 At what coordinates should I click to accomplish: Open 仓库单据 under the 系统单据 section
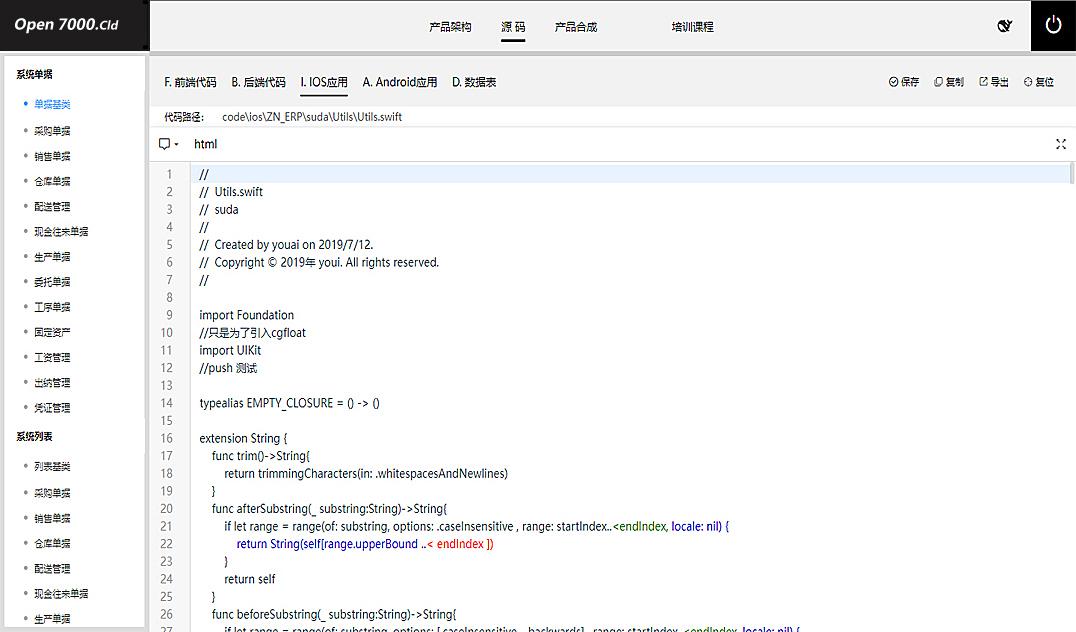pos(52,181)
